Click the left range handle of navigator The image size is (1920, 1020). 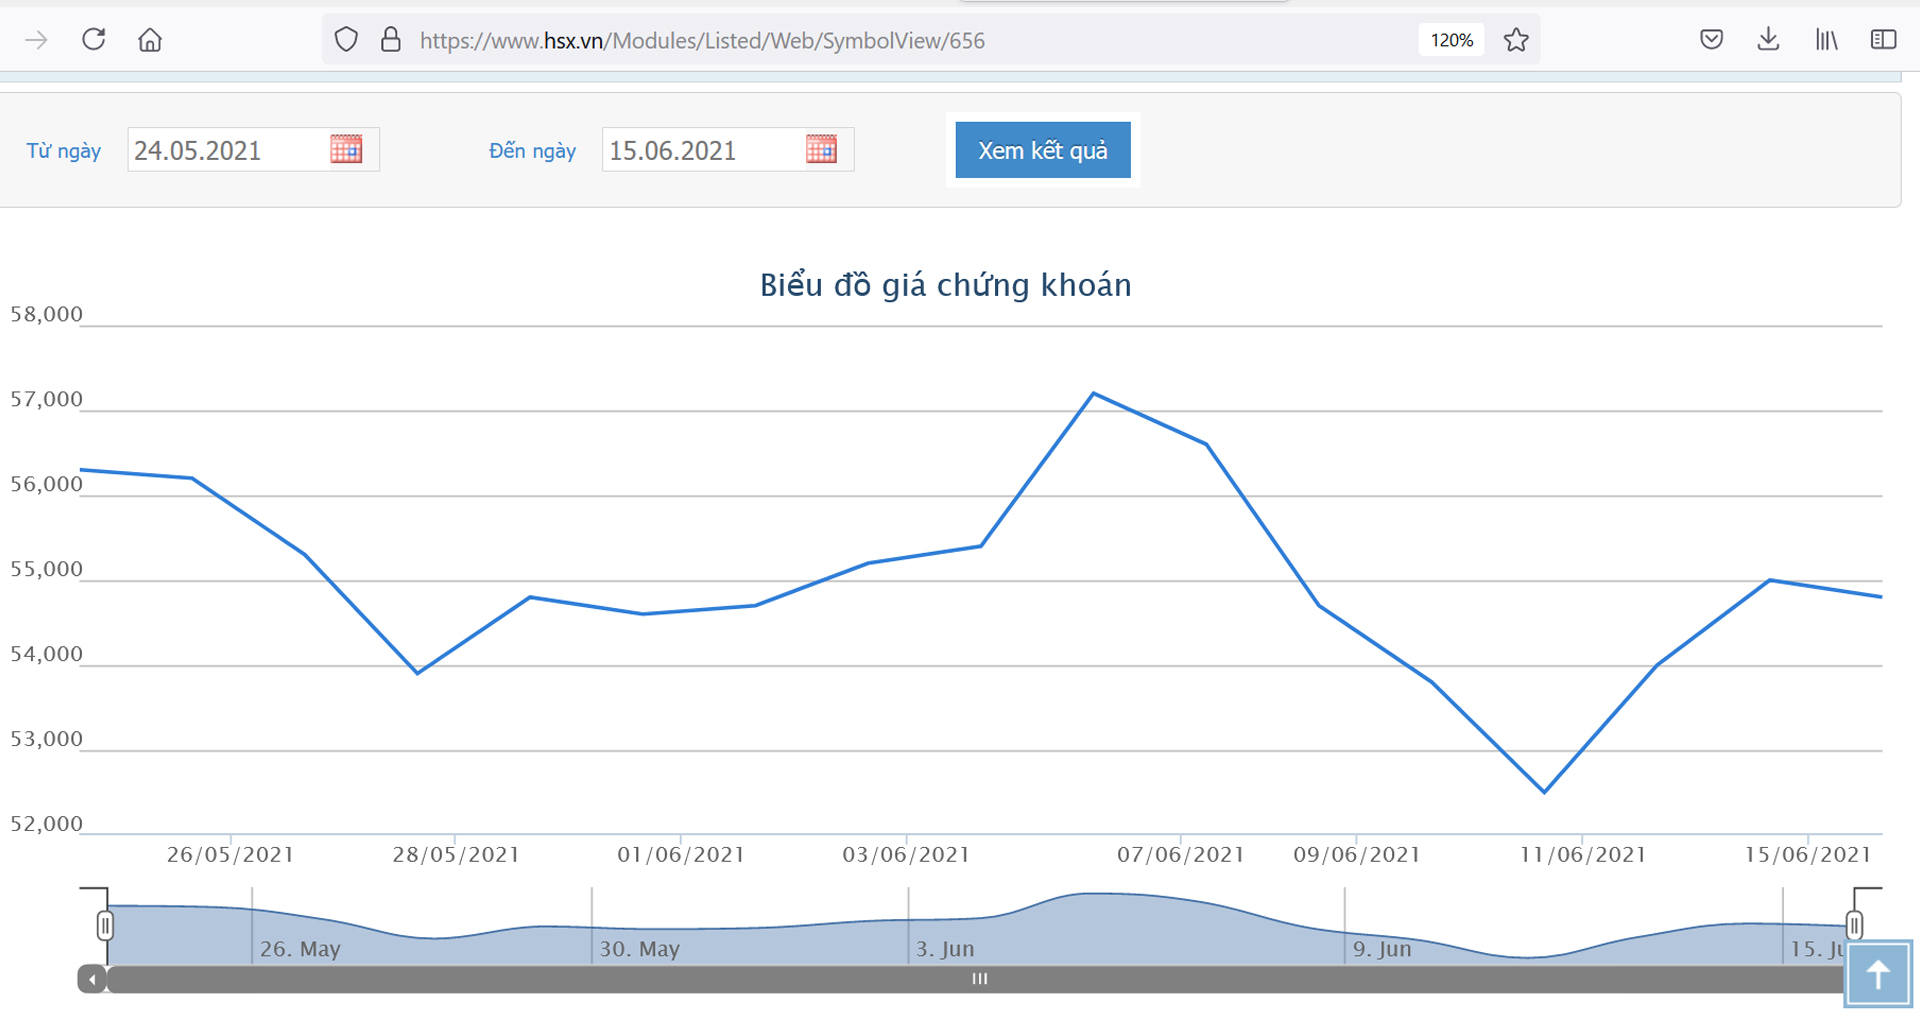[x=105, y=925]
